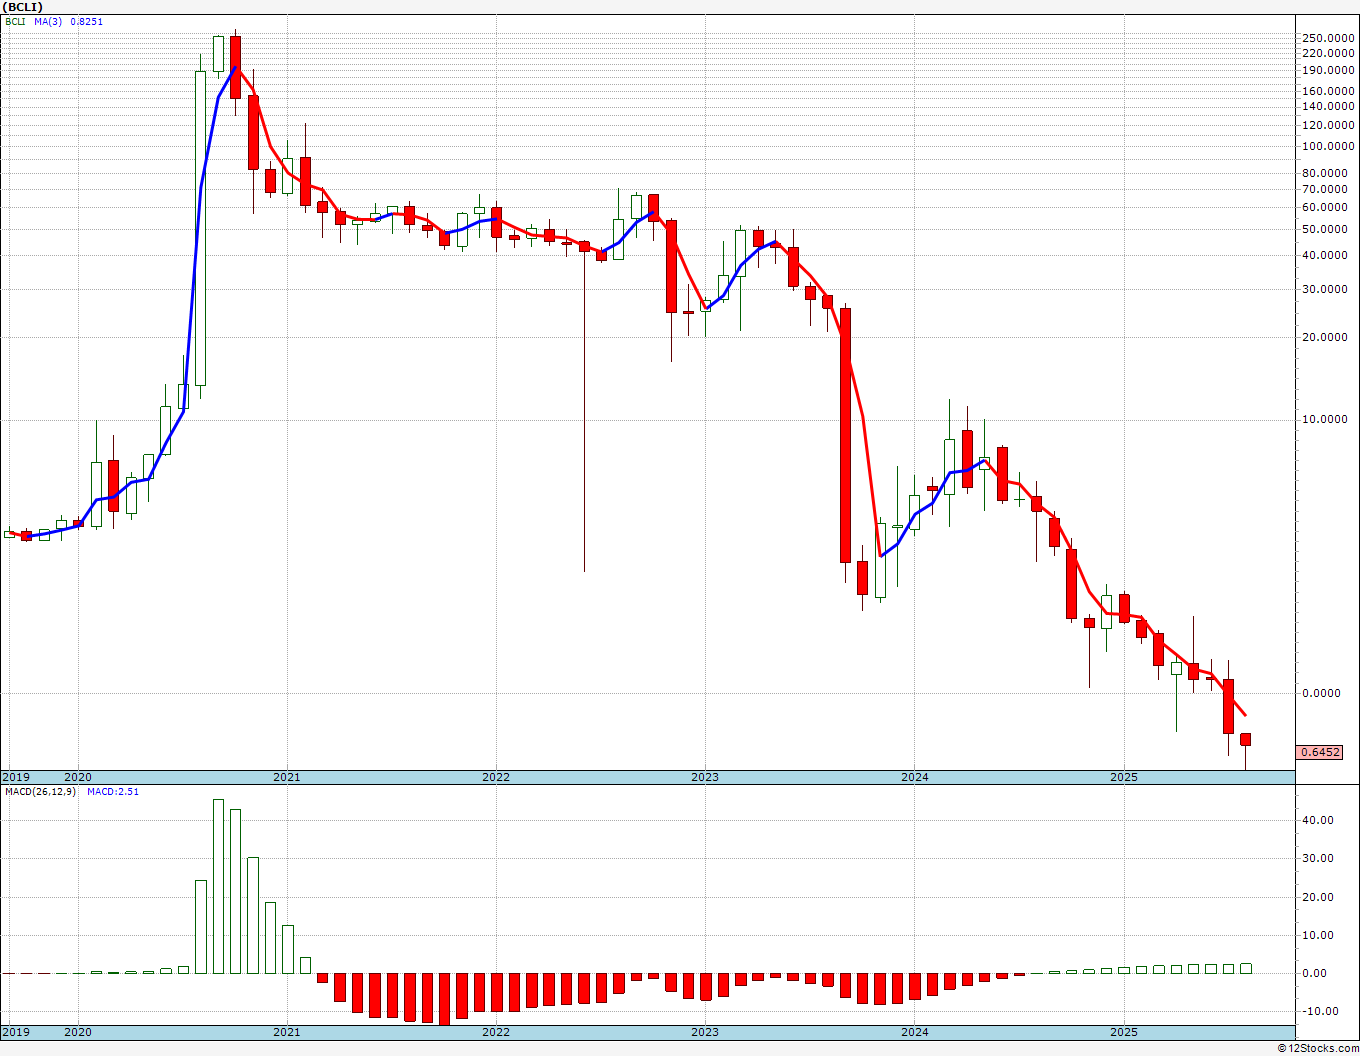Select the BCLI ticker label in the legend
This screenshot has height=1056, width=1360.
[15, 21]
